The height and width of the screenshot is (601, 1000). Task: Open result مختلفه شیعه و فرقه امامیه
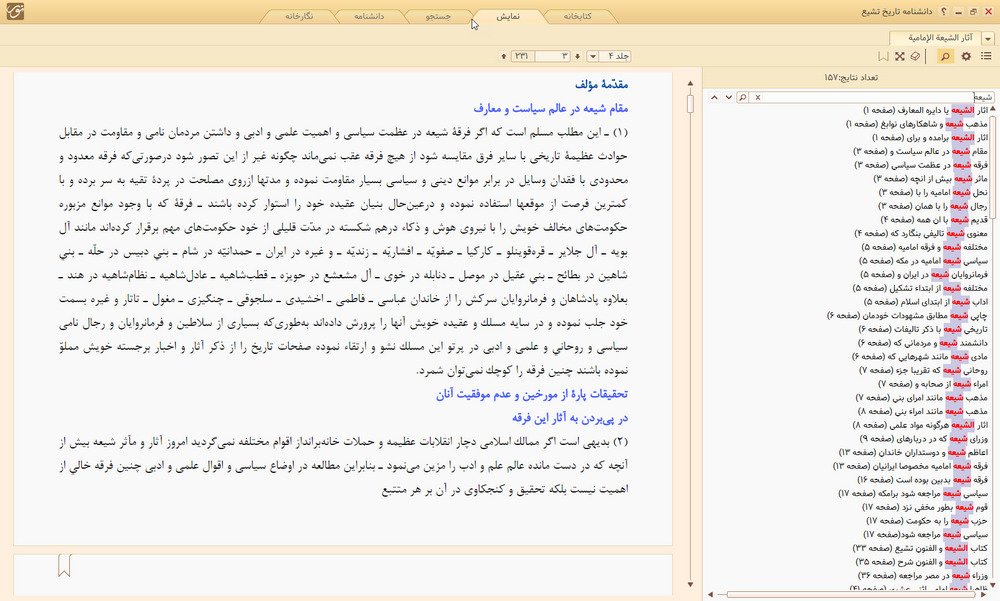[x=924, y=247]
